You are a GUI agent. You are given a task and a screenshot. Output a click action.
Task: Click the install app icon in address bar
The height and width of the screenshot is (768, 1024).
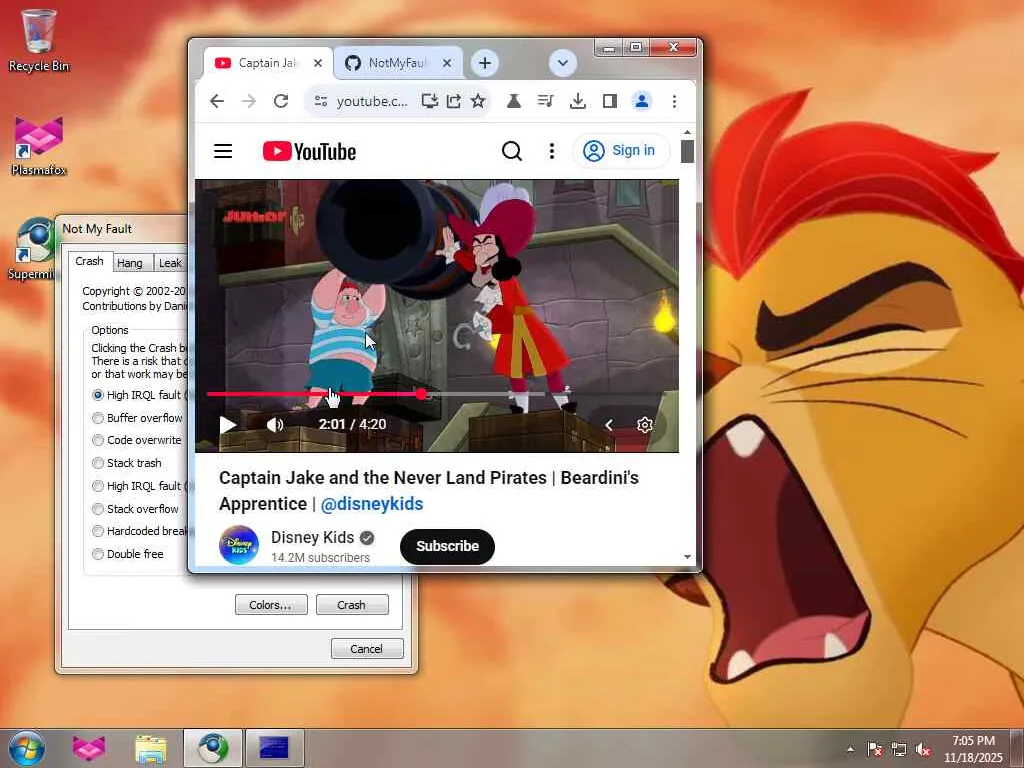pos(429,101)
